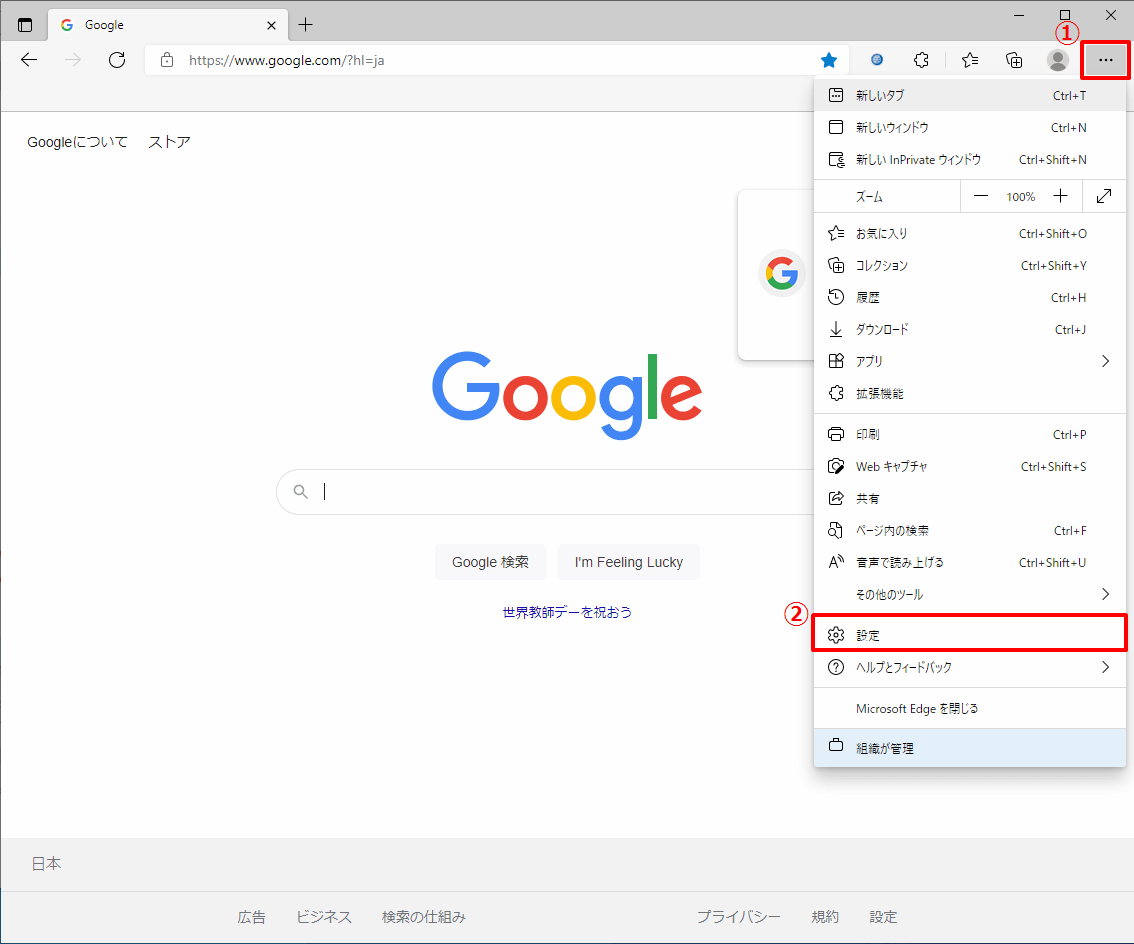Decrease the zoom level with the minus control
This screenshot has height=944, width=1134.
pos(981,196)
